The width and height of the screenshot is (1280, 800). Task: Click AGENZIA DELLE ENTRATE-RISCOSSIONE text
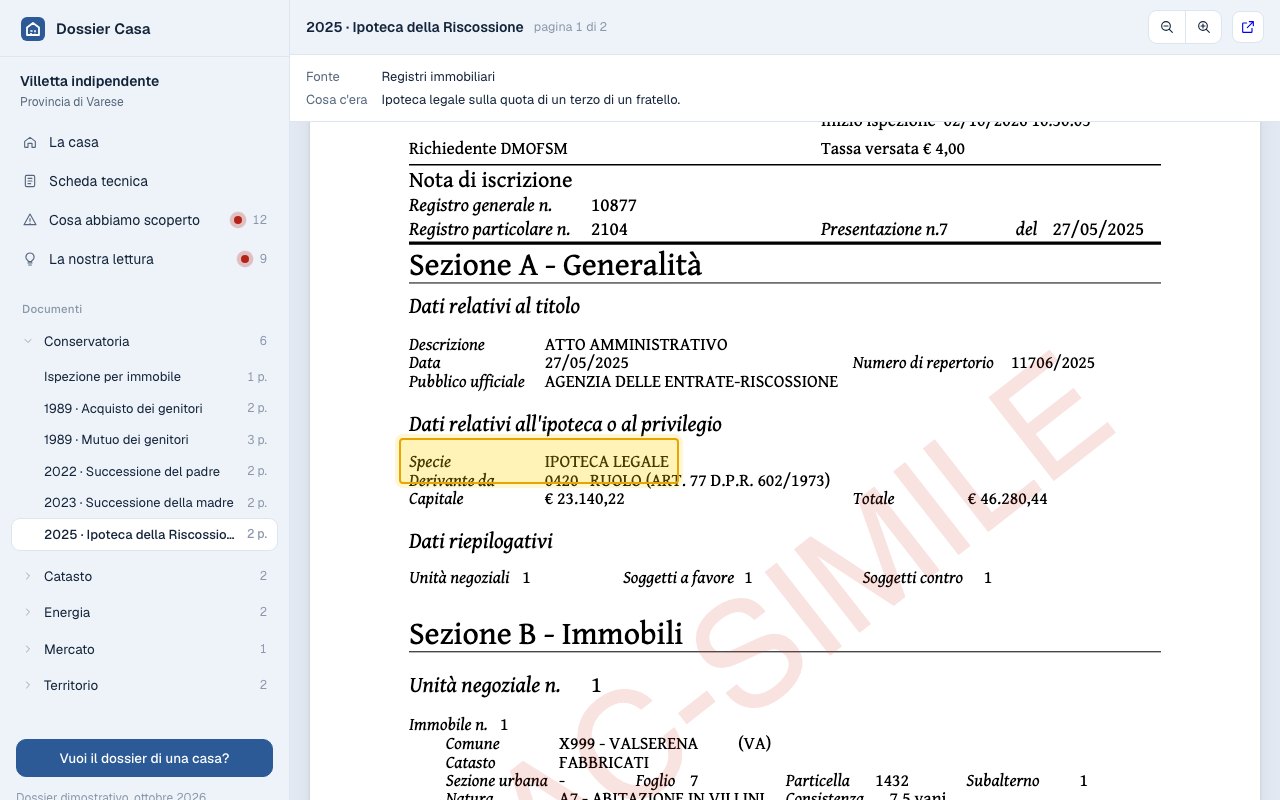[x=691, y=382]
